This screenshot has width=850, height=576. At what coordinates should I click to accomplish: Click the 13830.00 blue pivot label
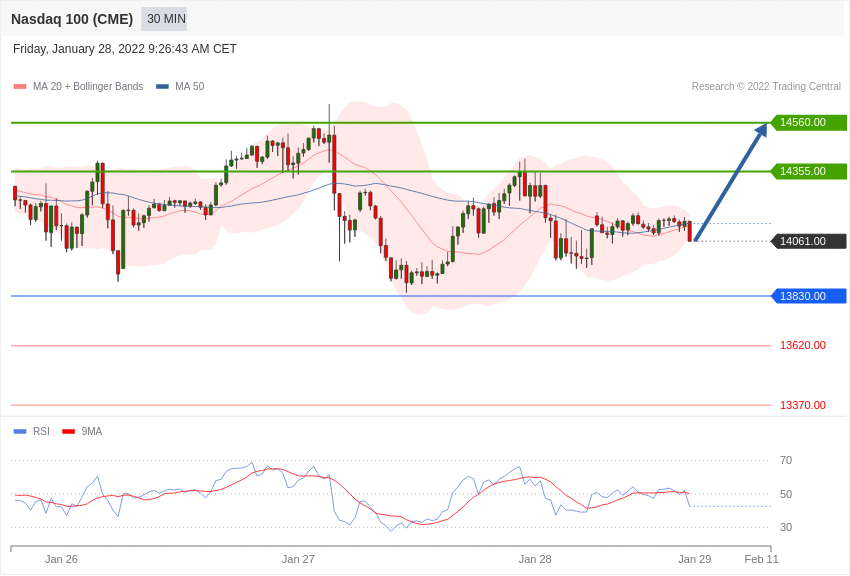tap(809, 296)
